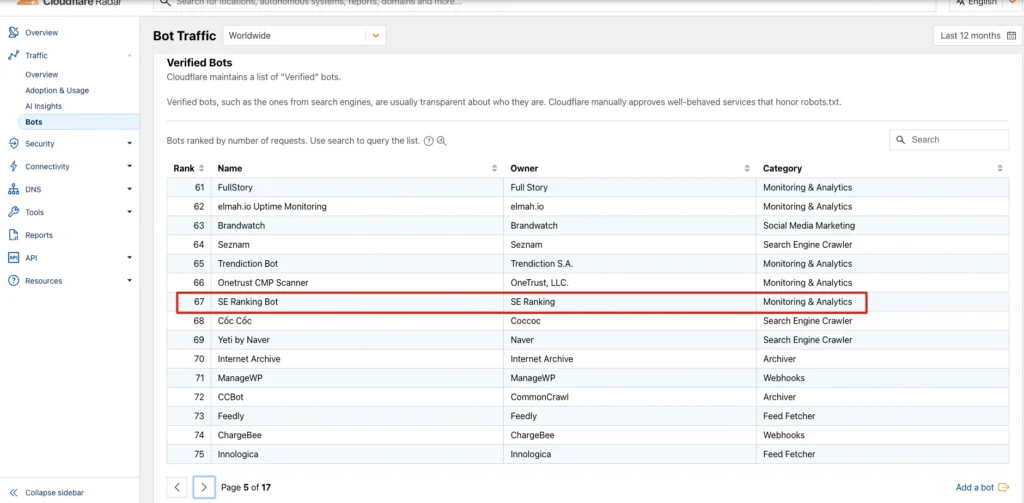Viewport: 1024px width, 503px height.
Task: Click the Reports document icon
Action: [x=13, y=235]
